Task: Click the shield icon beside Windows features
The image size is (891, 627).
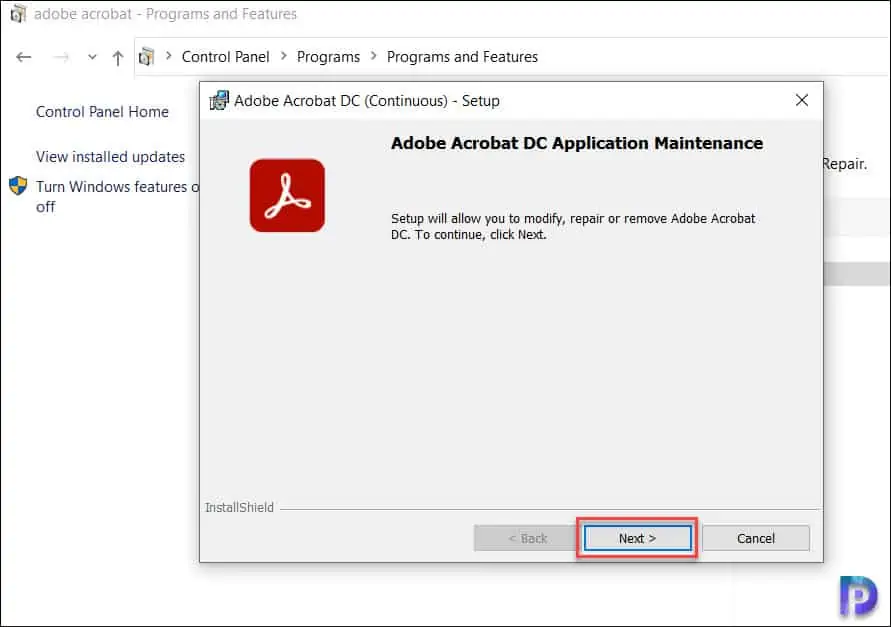Action: 18,185
